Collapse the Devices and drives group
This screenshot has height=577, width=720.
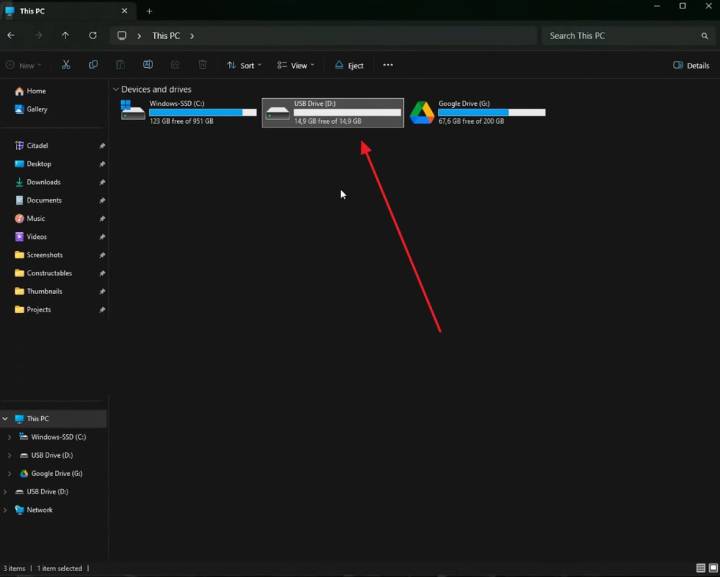point(116,90)
